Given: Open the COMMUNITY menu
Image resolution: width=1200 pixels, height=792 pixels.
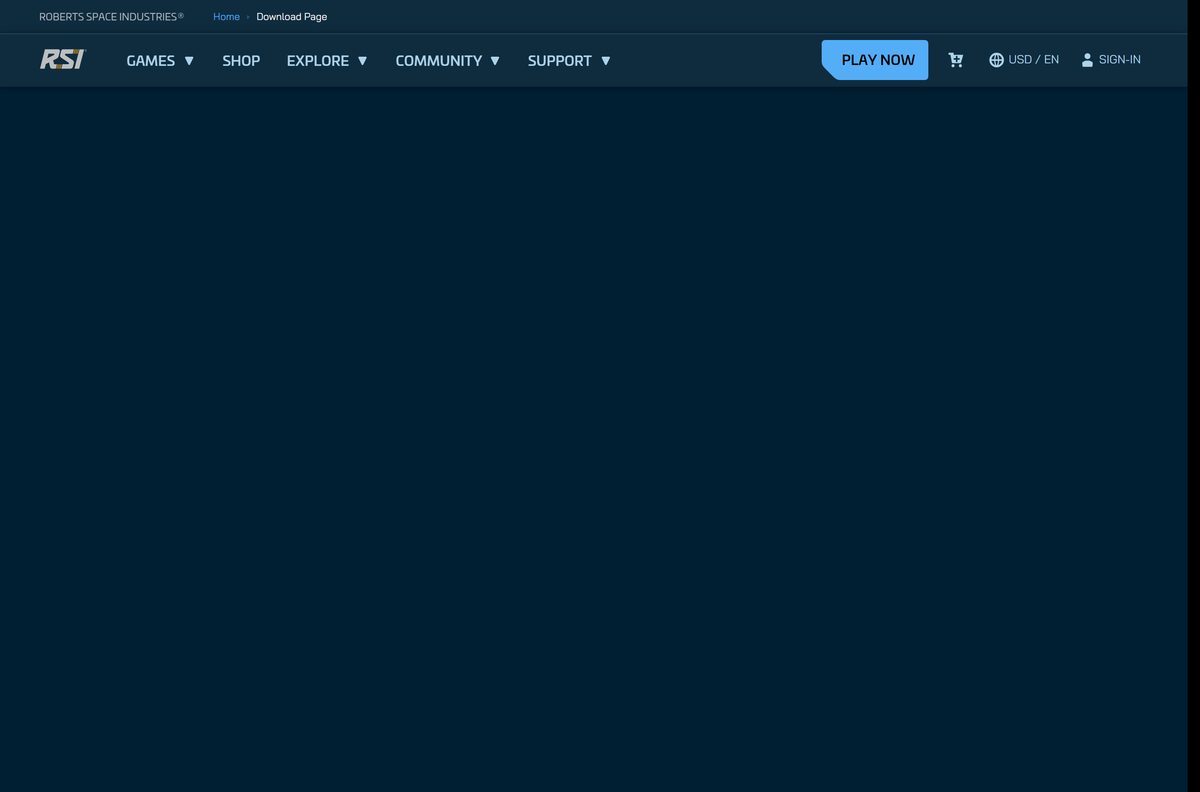Looking at the screenshot, I should click(x=439, y=61).
